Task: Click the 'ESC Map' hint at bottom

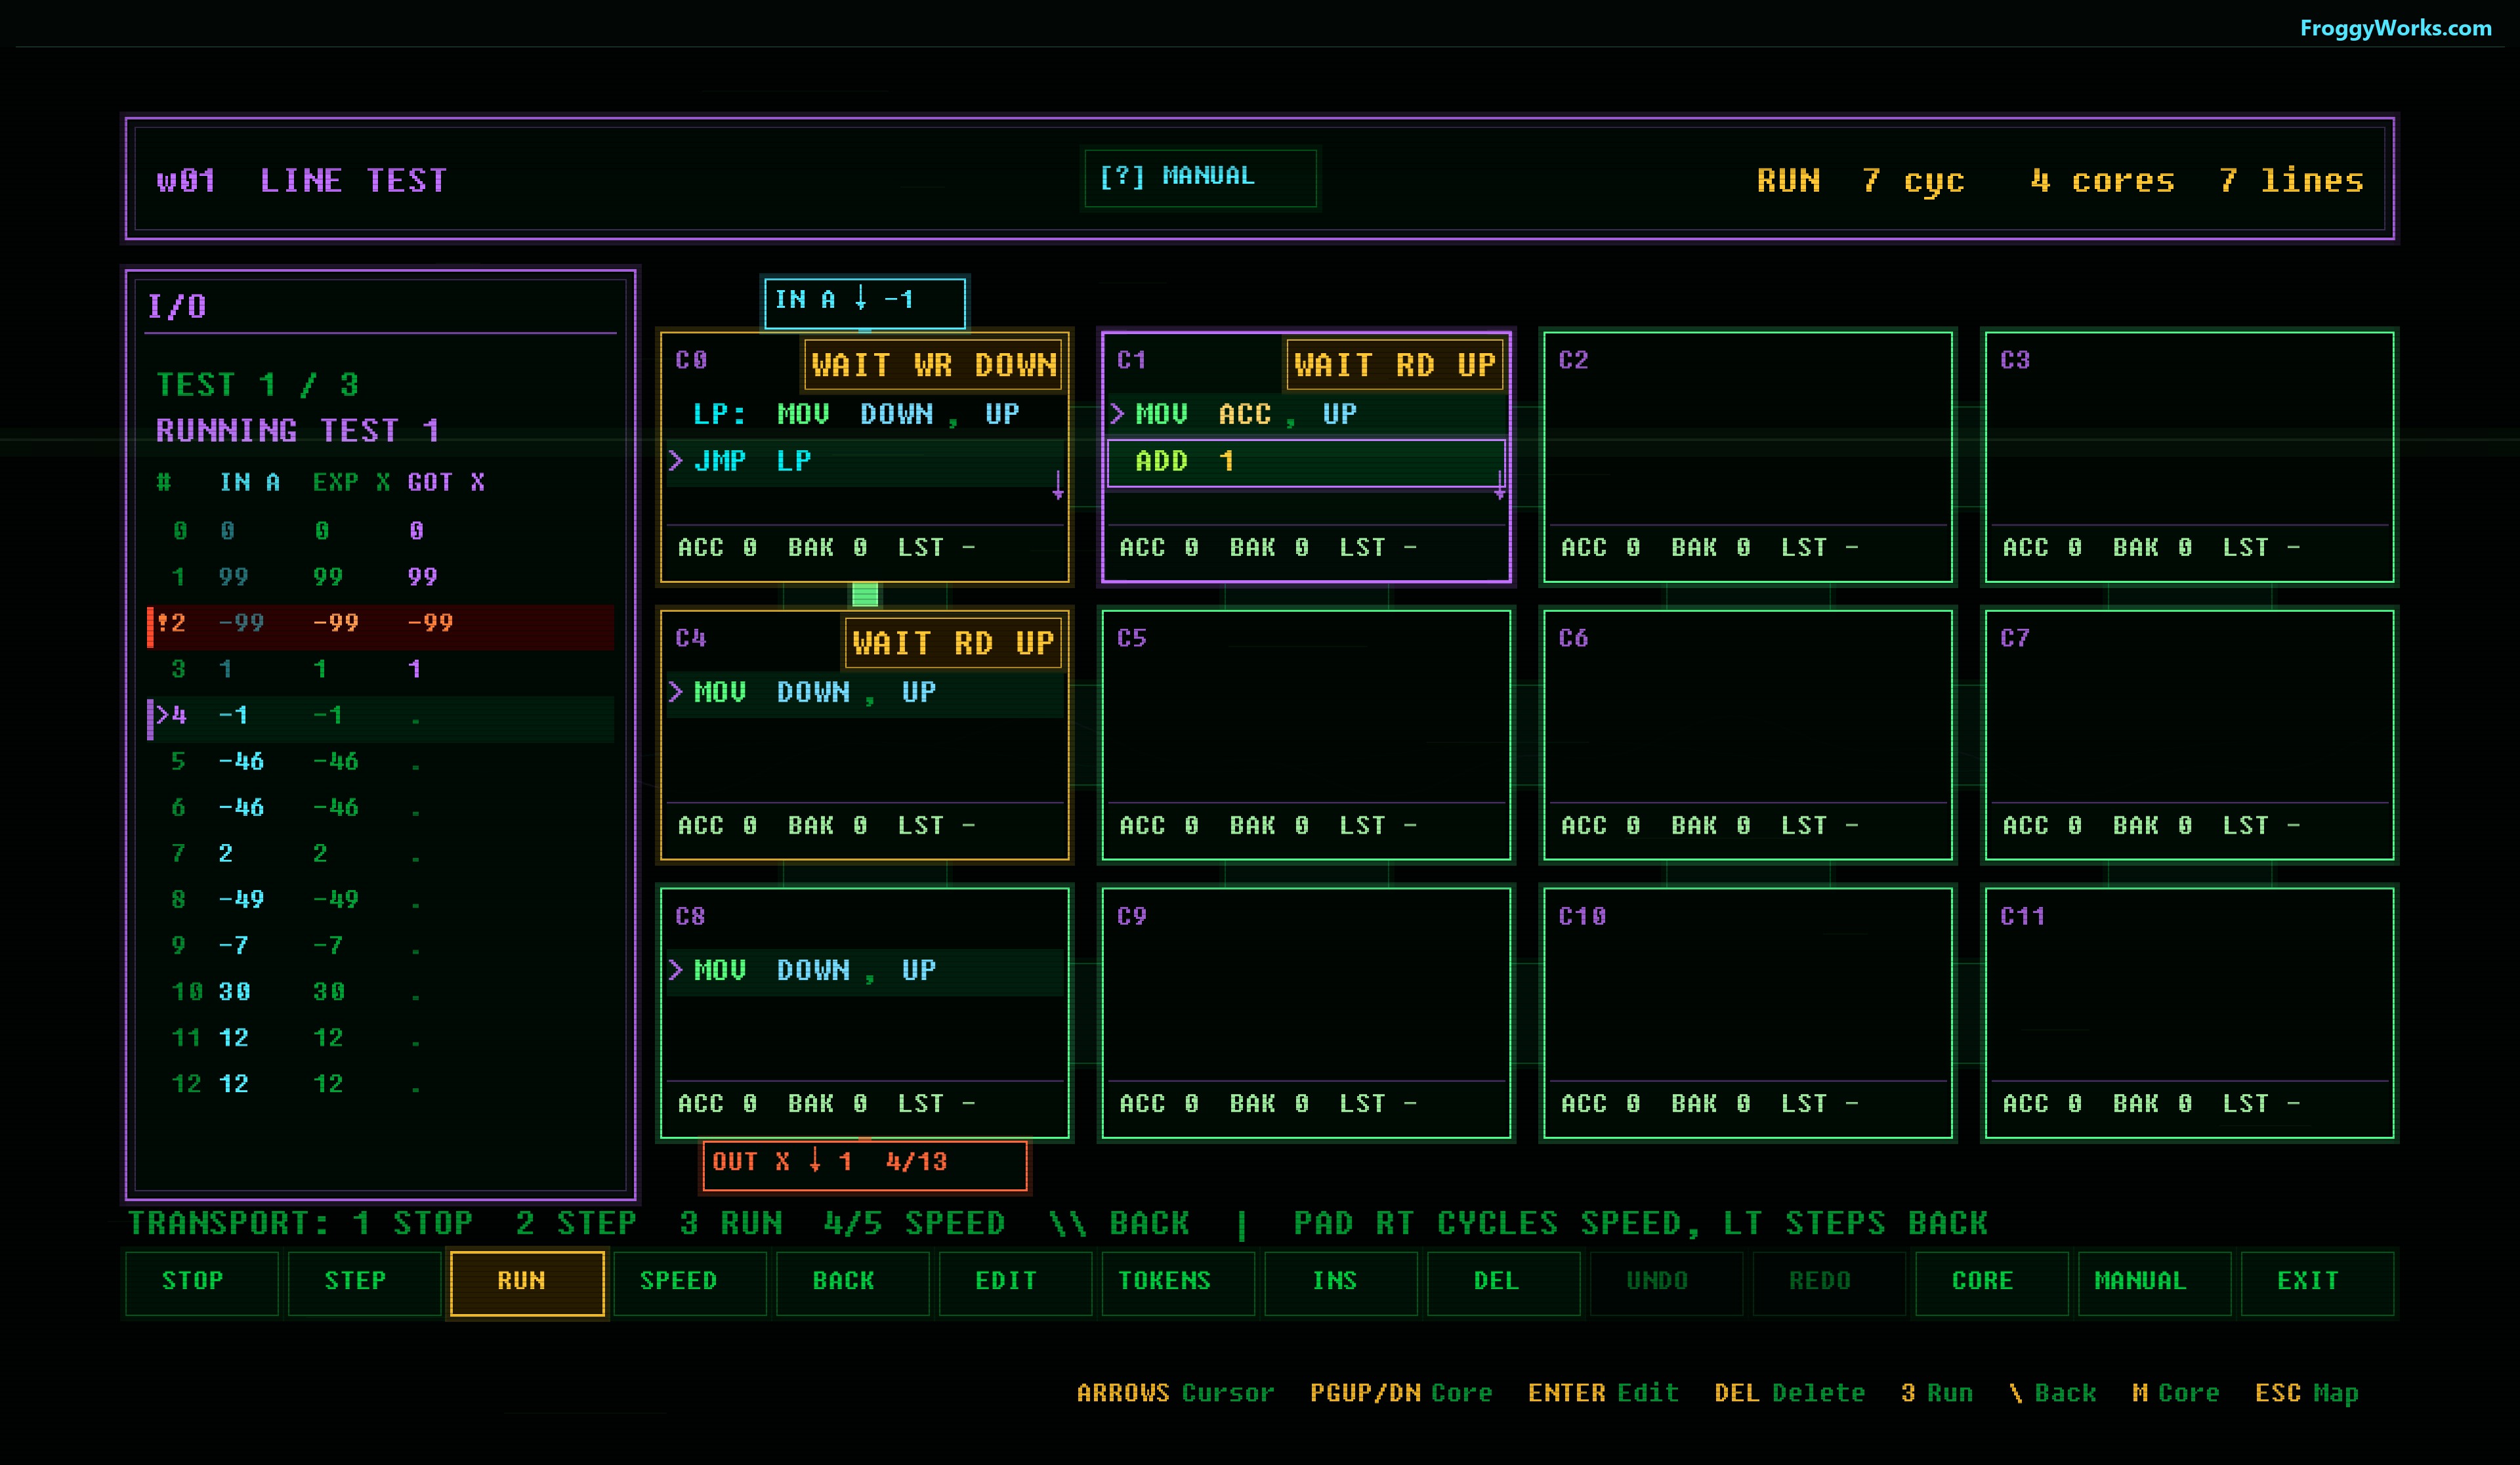Action: click(x=2306, y=1393)
